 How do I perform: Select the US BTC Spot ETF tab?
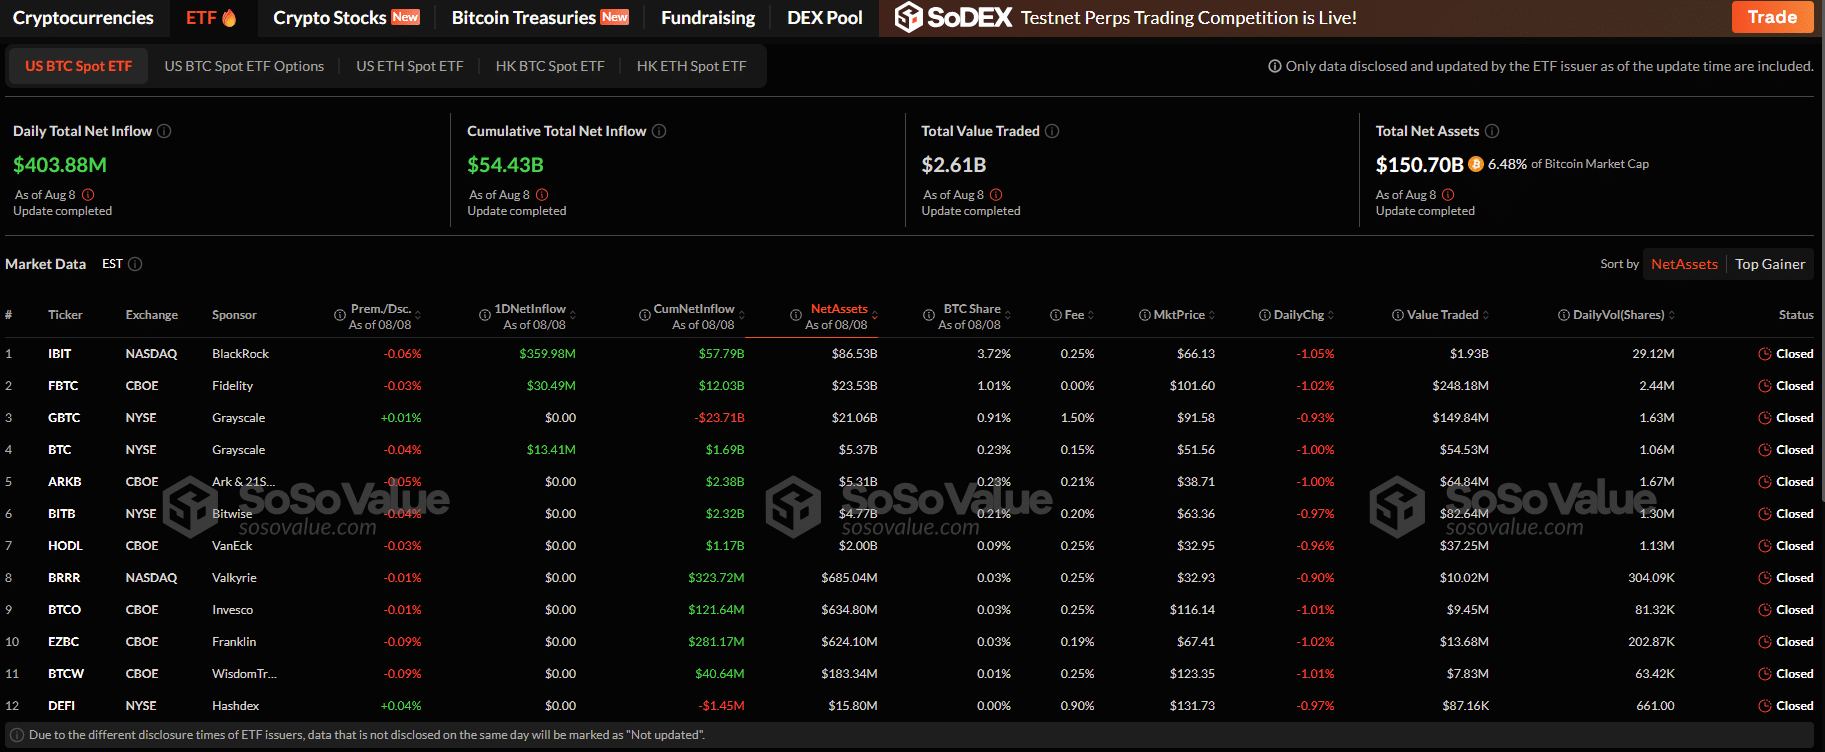point(79,66)
